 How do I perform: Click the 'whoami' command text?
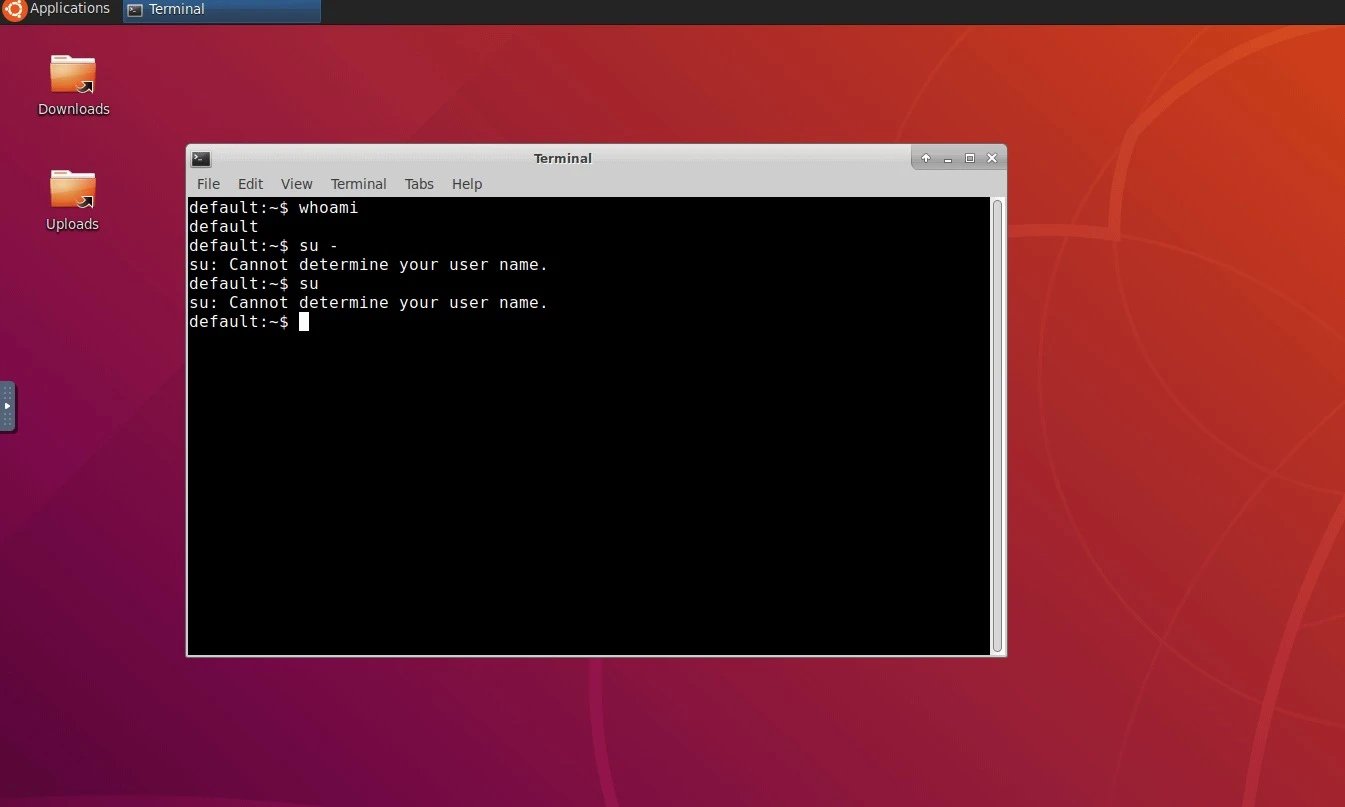pos(328,208)
